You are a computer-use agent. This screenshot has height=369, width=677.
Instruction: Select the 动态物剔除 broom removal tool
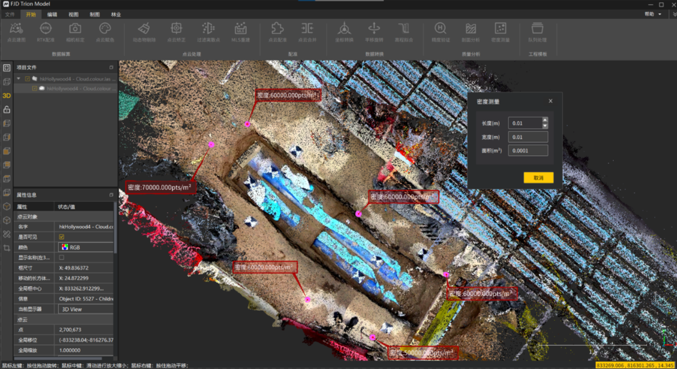tap(144, 32)
